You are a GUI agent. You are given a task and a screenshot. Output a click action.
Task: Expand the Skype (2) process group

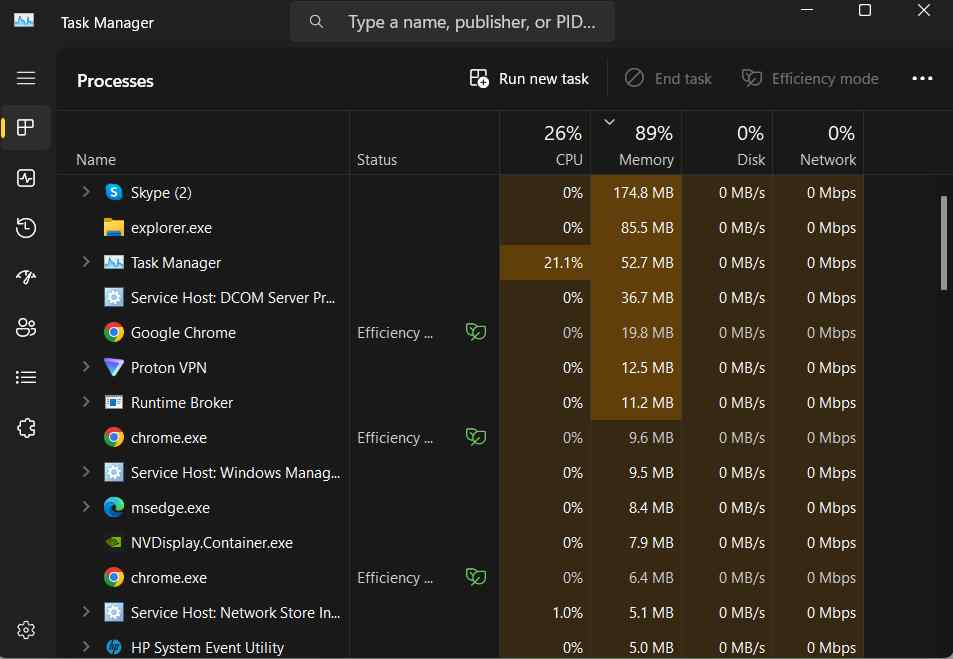click(x=86, y=192)
